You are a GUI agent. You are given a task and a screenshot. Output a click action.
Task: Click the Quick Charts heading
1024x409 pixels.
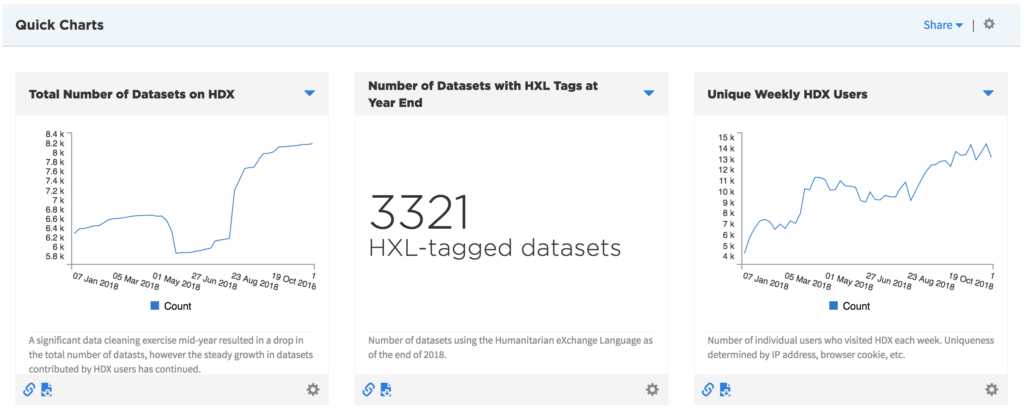[59, 24]
